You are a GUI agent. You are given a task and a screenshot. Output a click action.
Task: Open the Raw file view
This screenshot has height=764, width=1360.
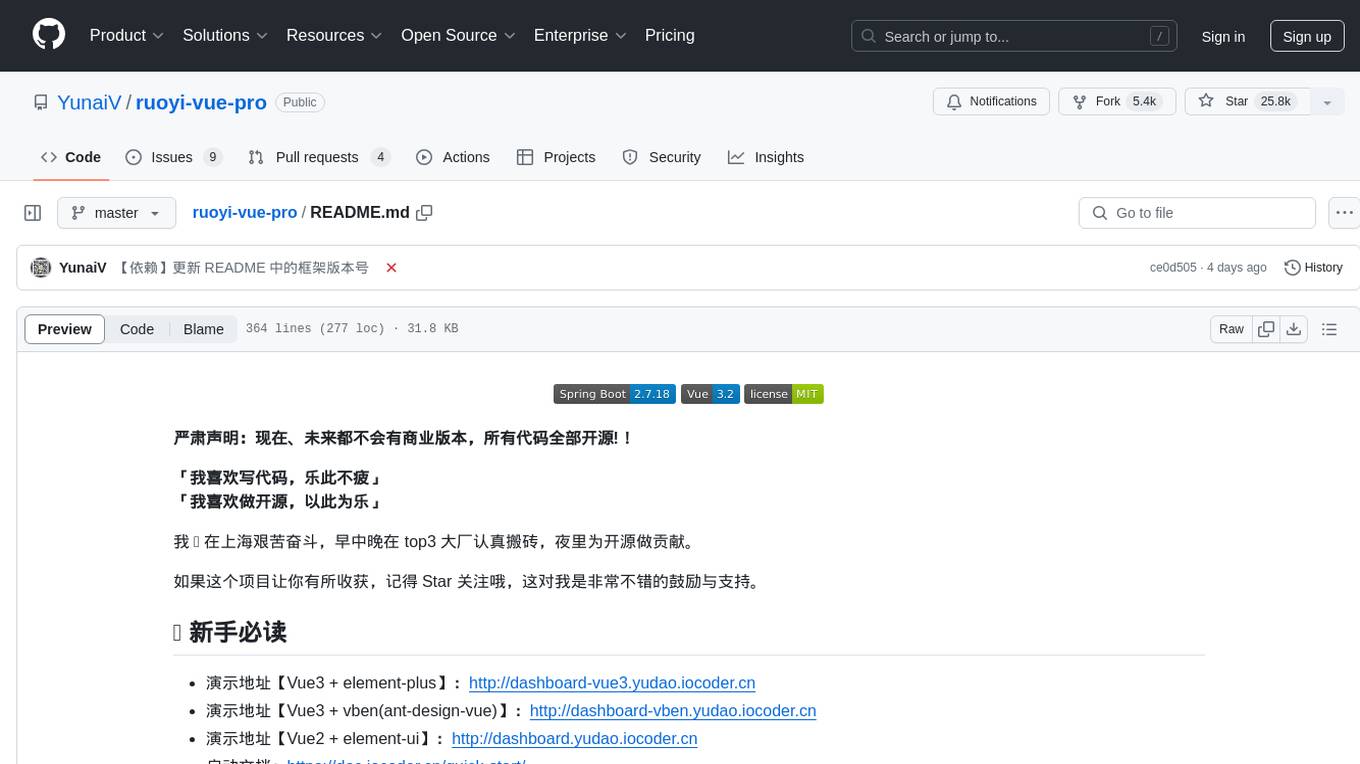(x=1231, y=329)
